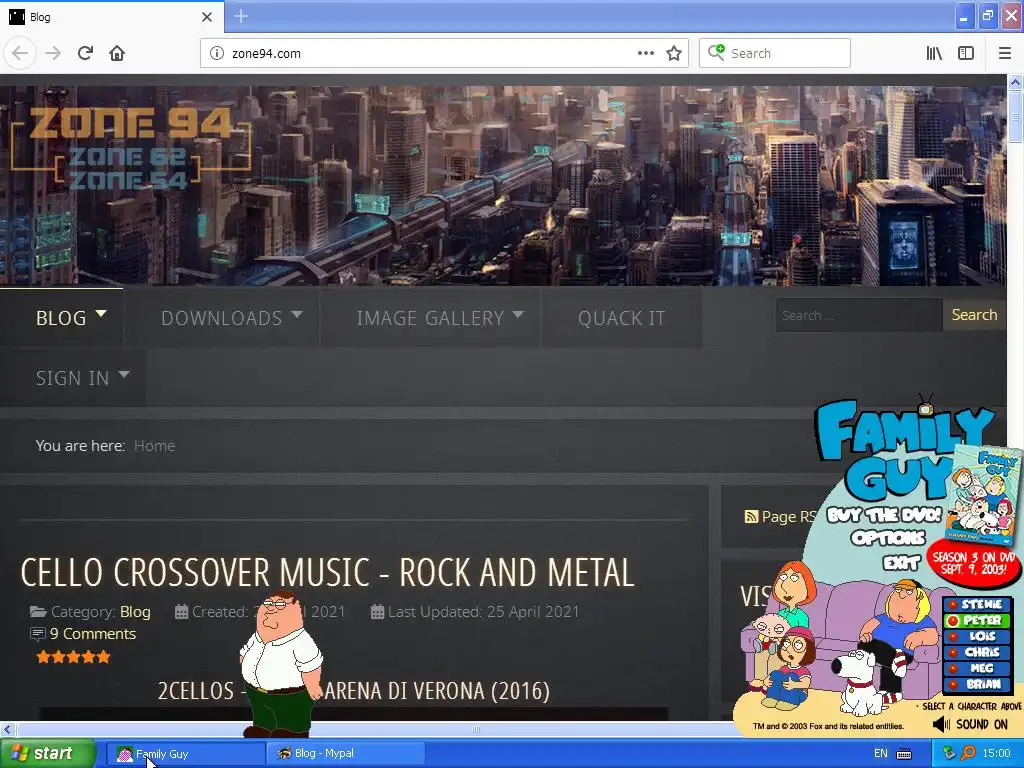The width and height of the screenshot is (1024, 768).
Task: Open the Blog category link
Action: pos(135,612)
